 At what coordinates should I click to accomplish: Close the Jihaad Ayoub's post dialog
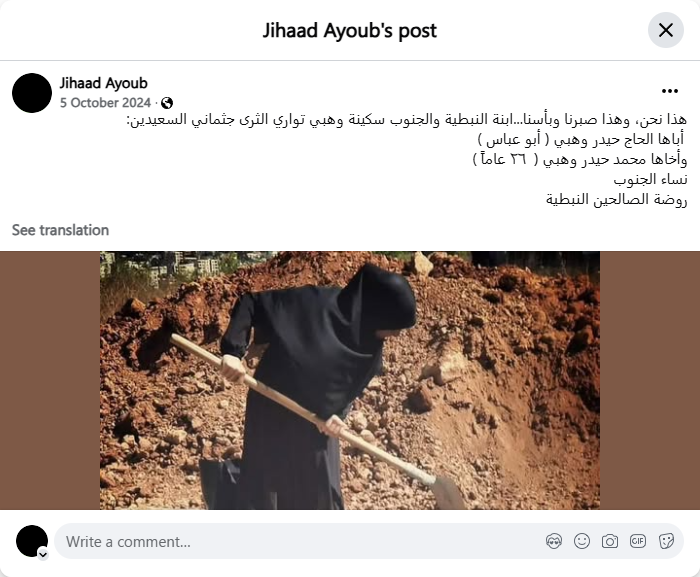(x=666, y=30)
